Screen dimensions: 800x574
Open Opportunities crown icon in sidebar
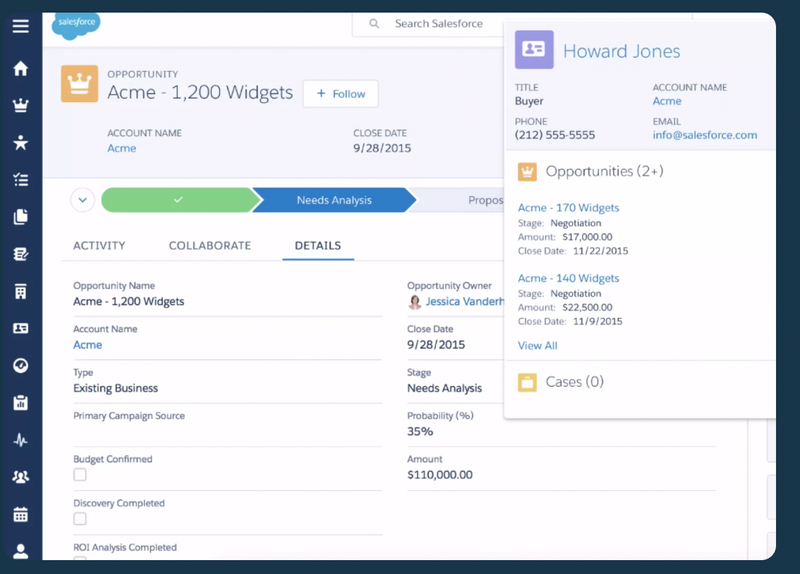click(20, 105)
